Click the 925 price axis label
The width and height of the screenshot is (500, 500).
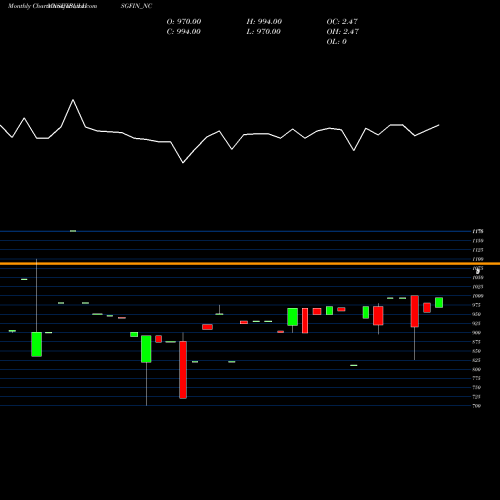coord(477,323)
